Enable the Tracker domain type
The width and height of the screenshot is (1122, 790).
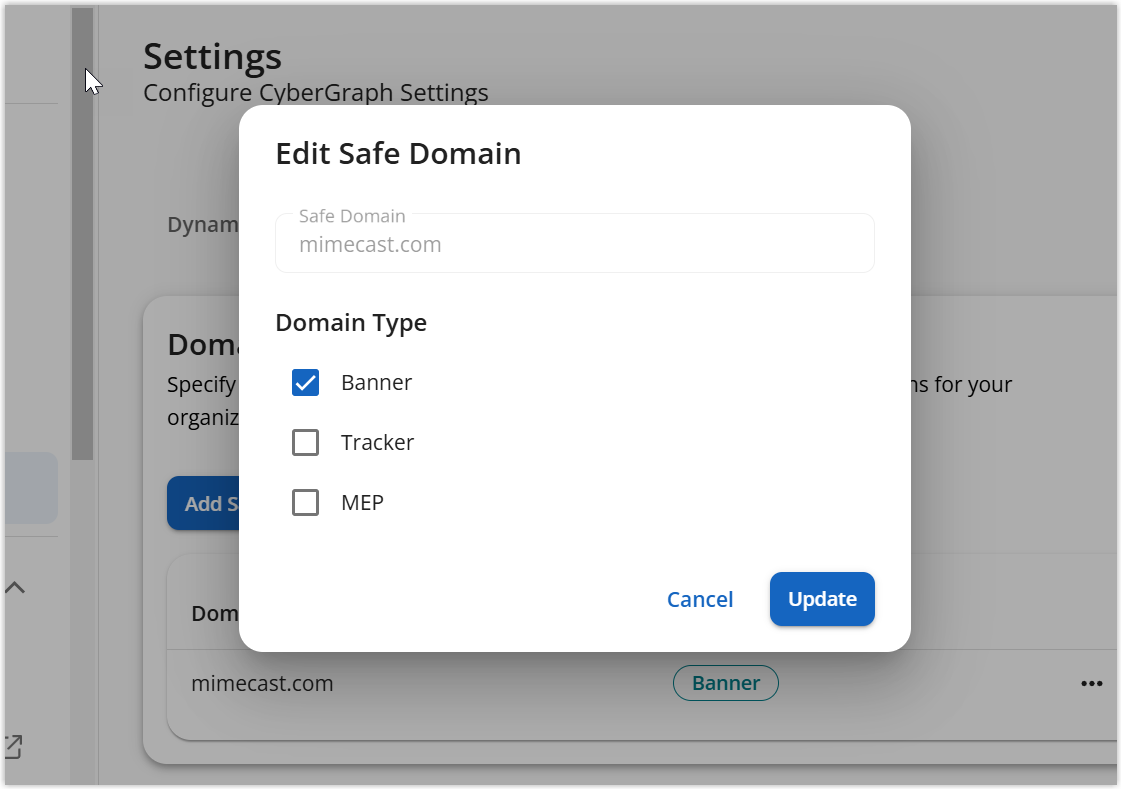pyautogui.click(x=305, y=442)
